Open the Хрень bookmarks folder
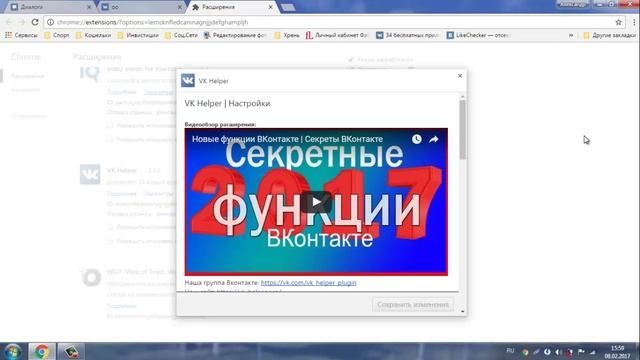 [x=287, y=36]
